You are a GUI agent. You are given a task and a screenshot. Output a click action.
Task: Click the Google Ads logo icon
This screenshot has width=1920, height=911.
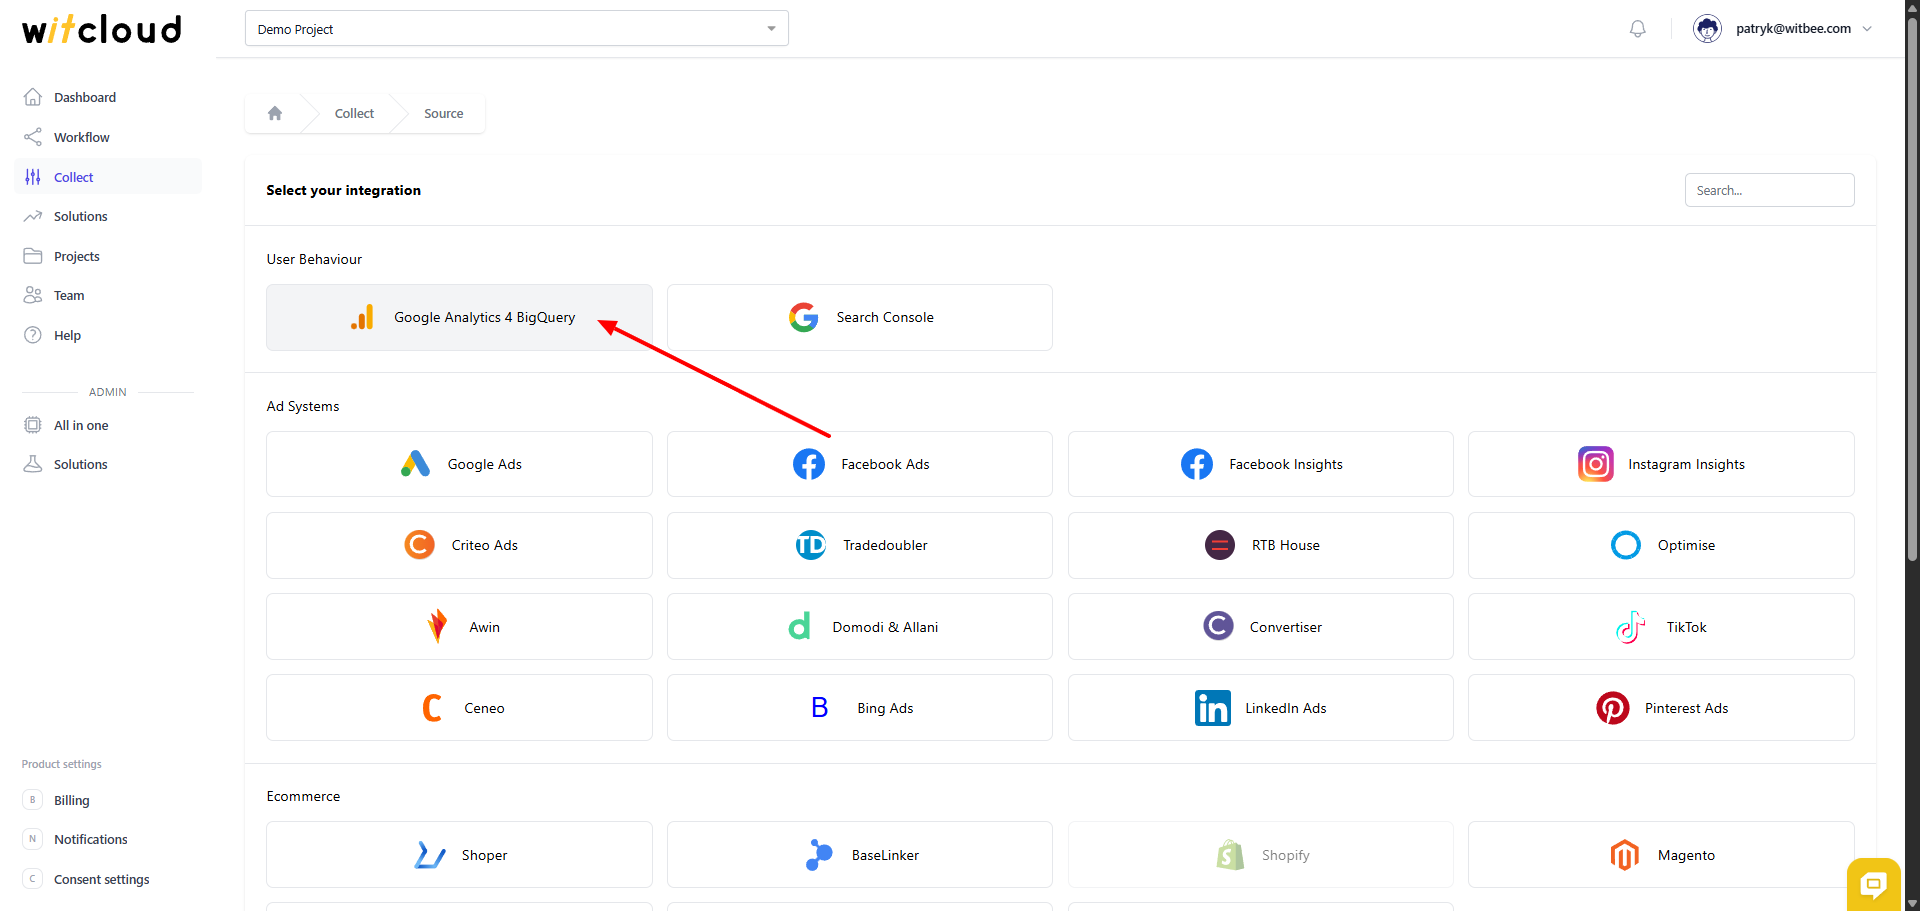(415, 464)
